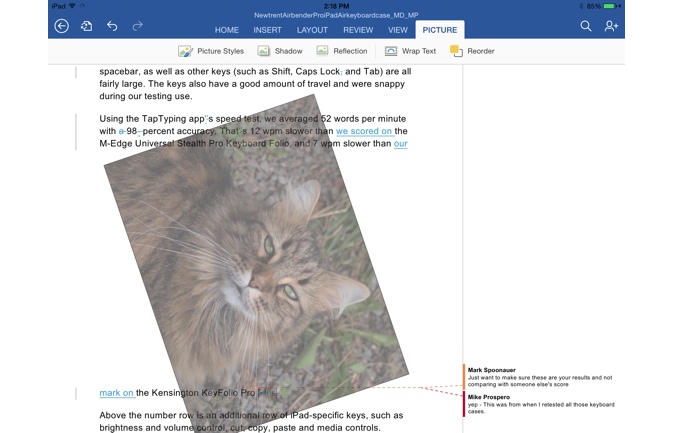The height and width of the screenshot is (433, 673).
Task: Open the Reflection options label
Action: coord(350,51)
